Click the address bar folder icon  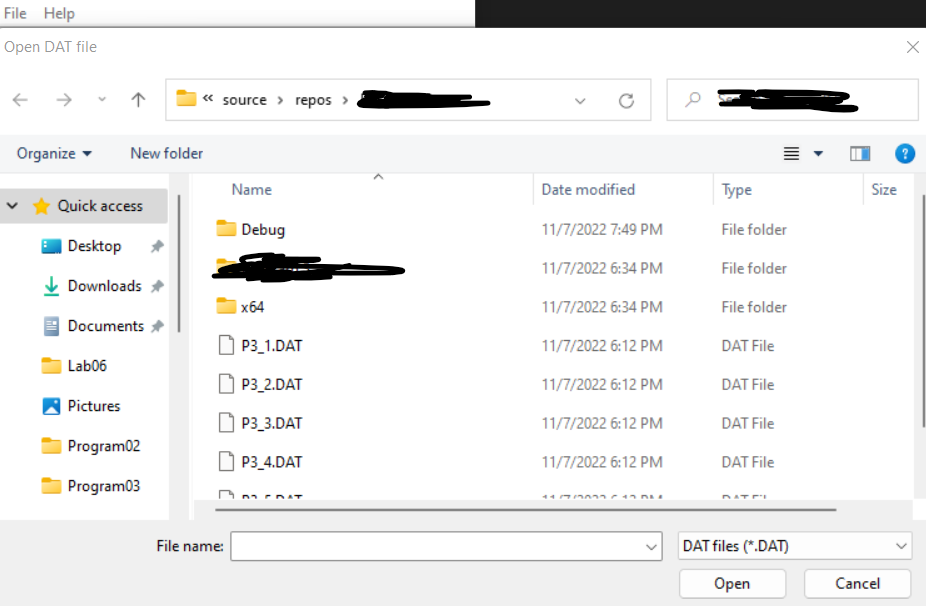click(186, 99)
